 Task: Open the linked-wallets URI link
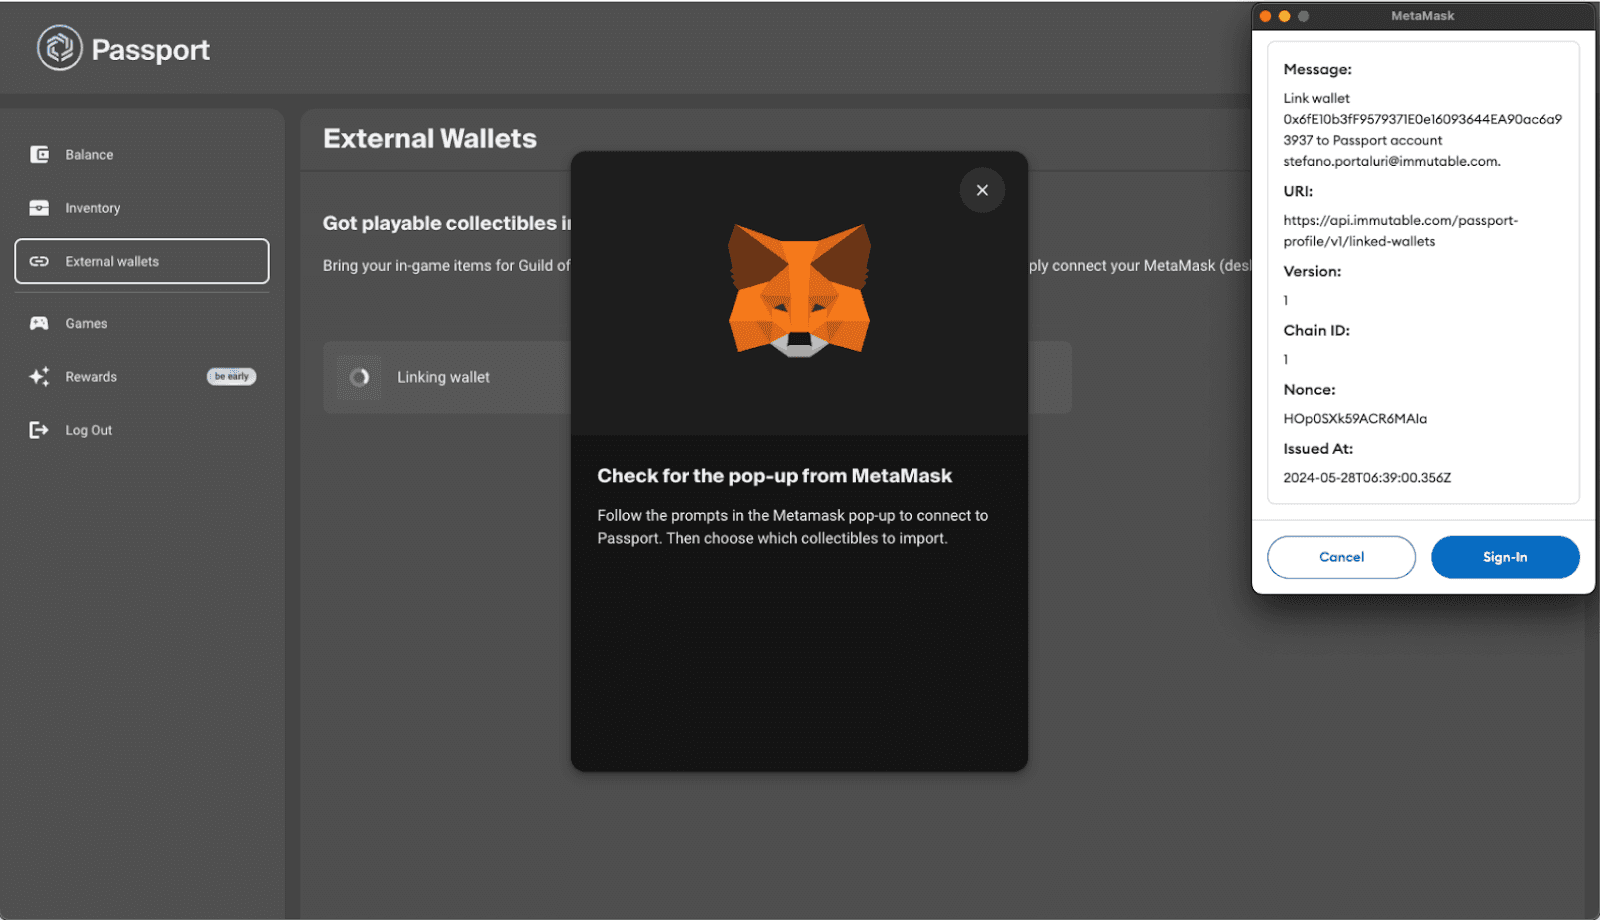coord(1400,230)
